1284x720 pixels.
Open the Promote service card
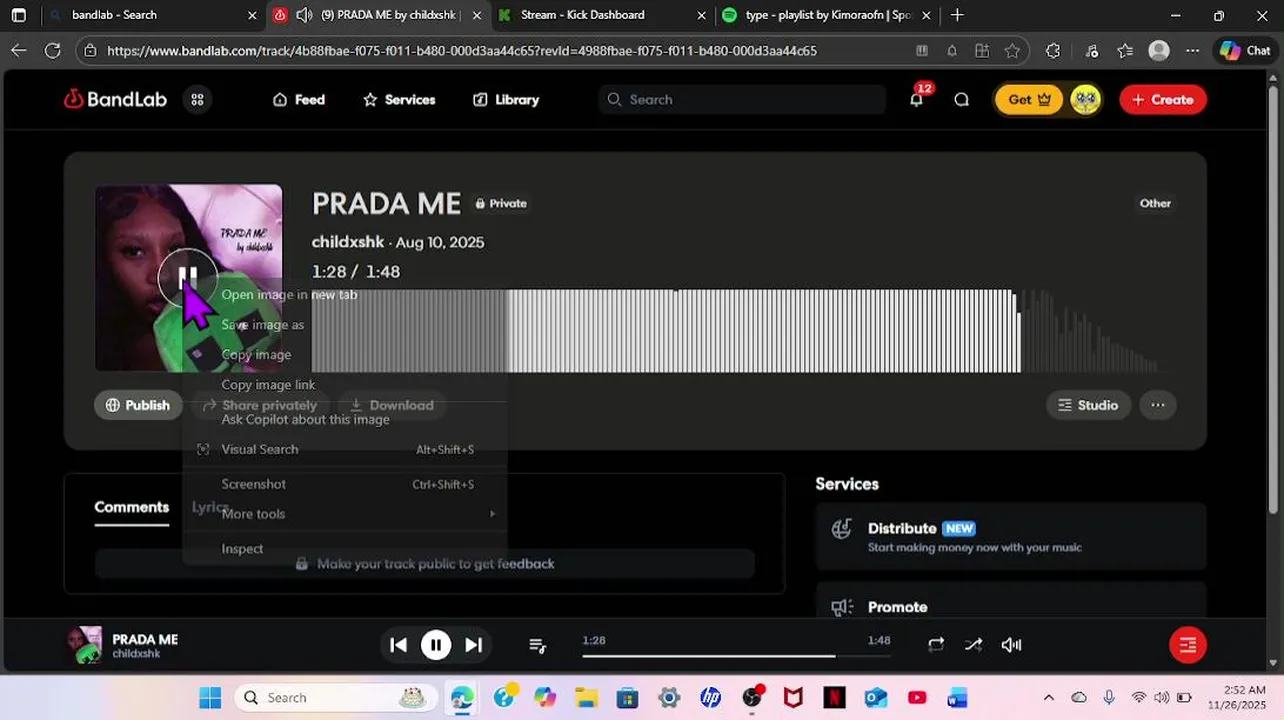(1011, 601)
